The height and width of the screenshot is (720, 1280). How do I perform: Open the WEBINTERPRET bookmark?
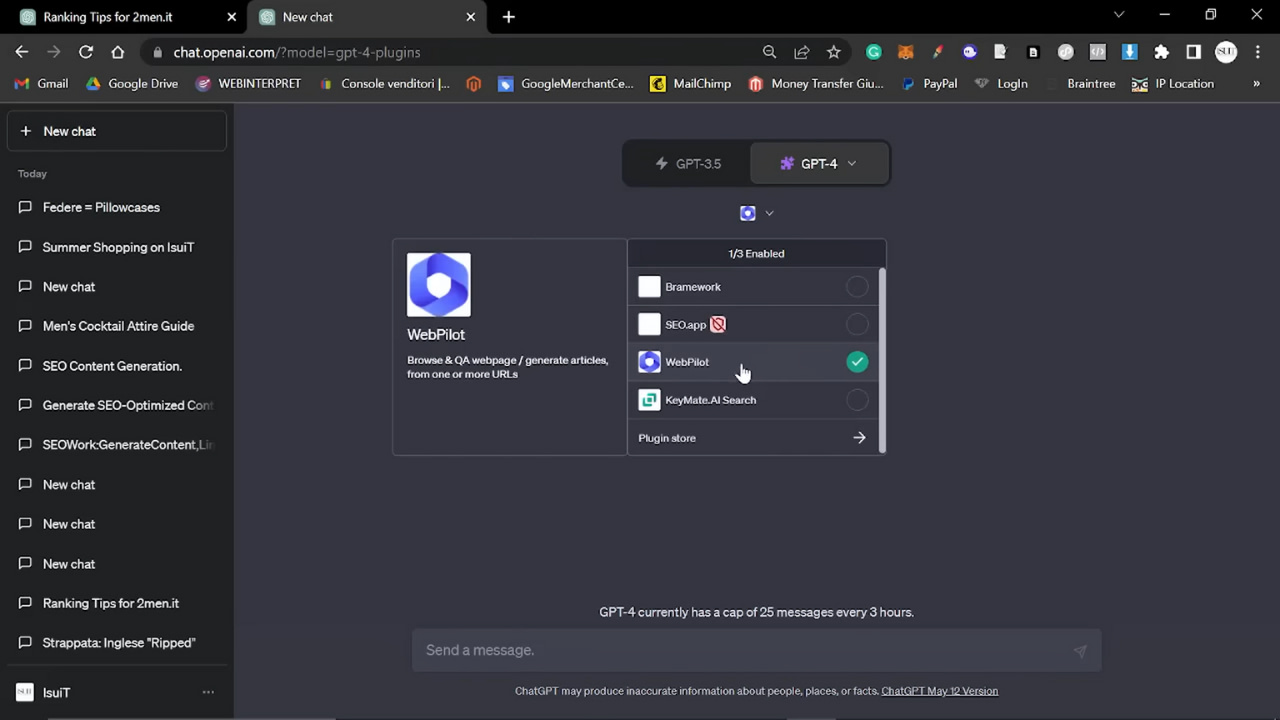[x=248, y=84]
